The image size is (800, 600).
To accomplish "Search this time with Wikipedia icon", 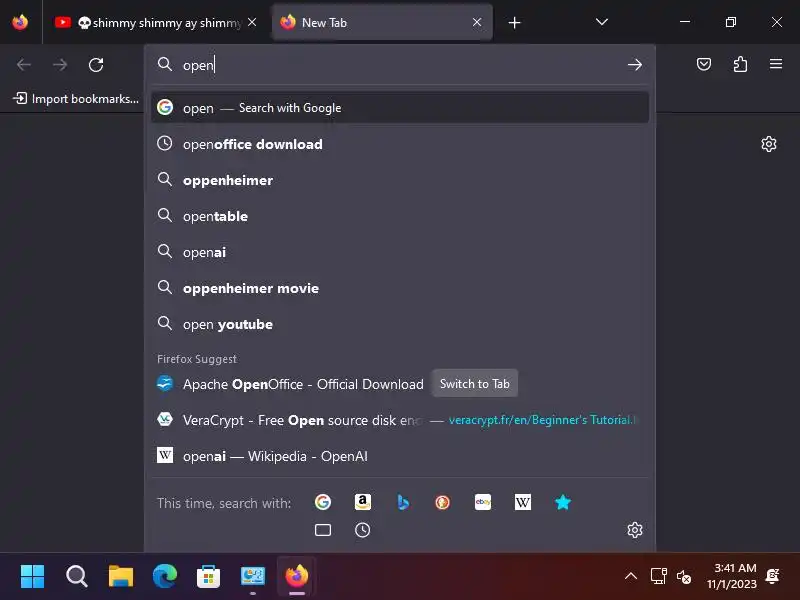I will (523, 503).
